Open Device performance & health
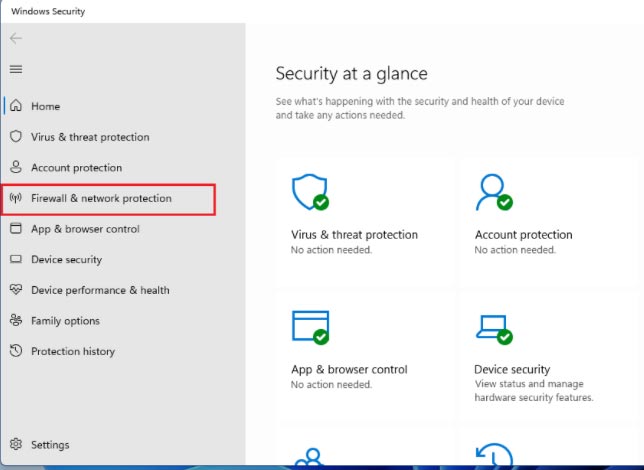The width and height of the screenshot is (644, 470). point(100,290)
